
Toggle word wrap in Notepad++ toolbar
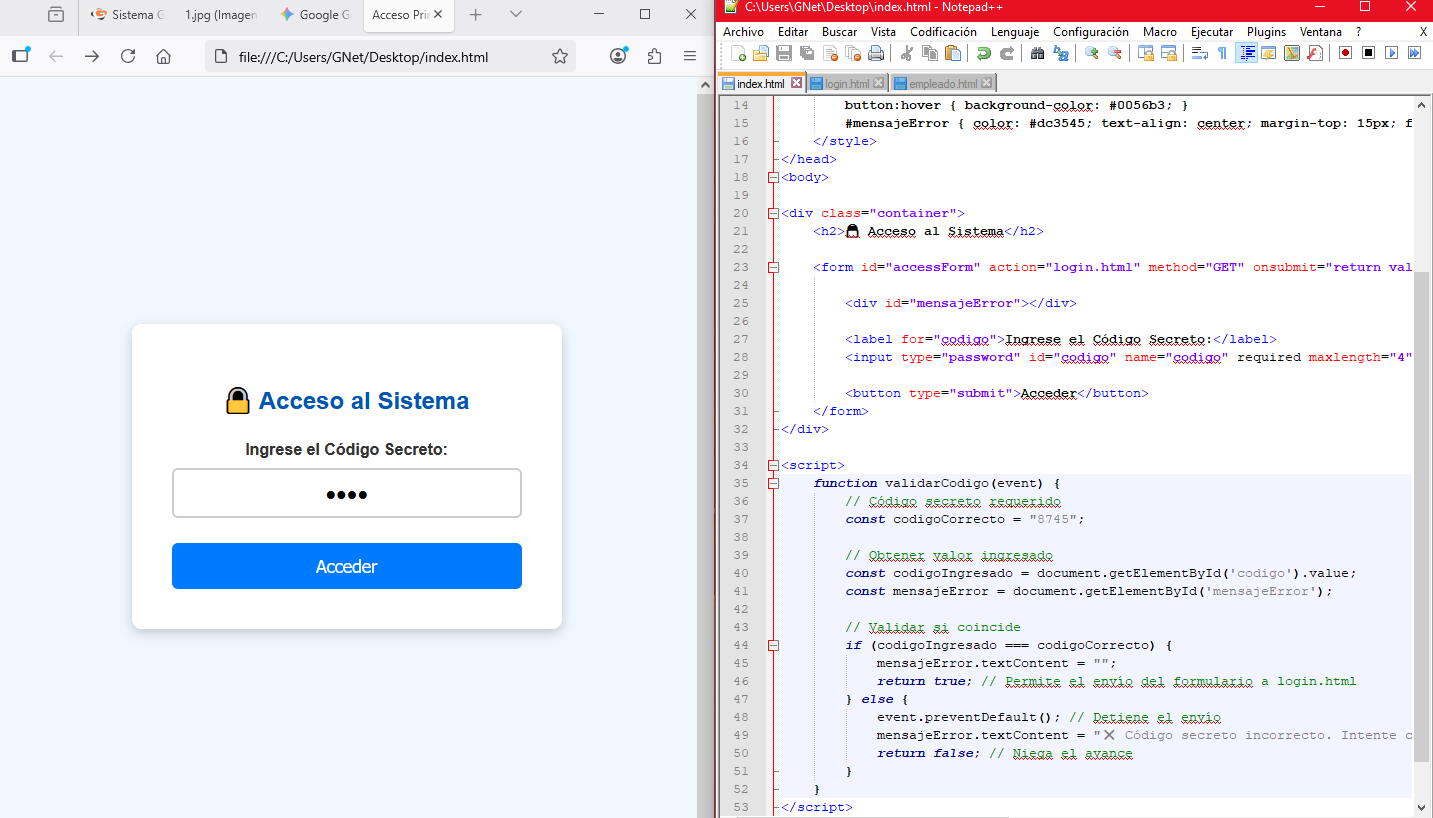(1199, 53)
